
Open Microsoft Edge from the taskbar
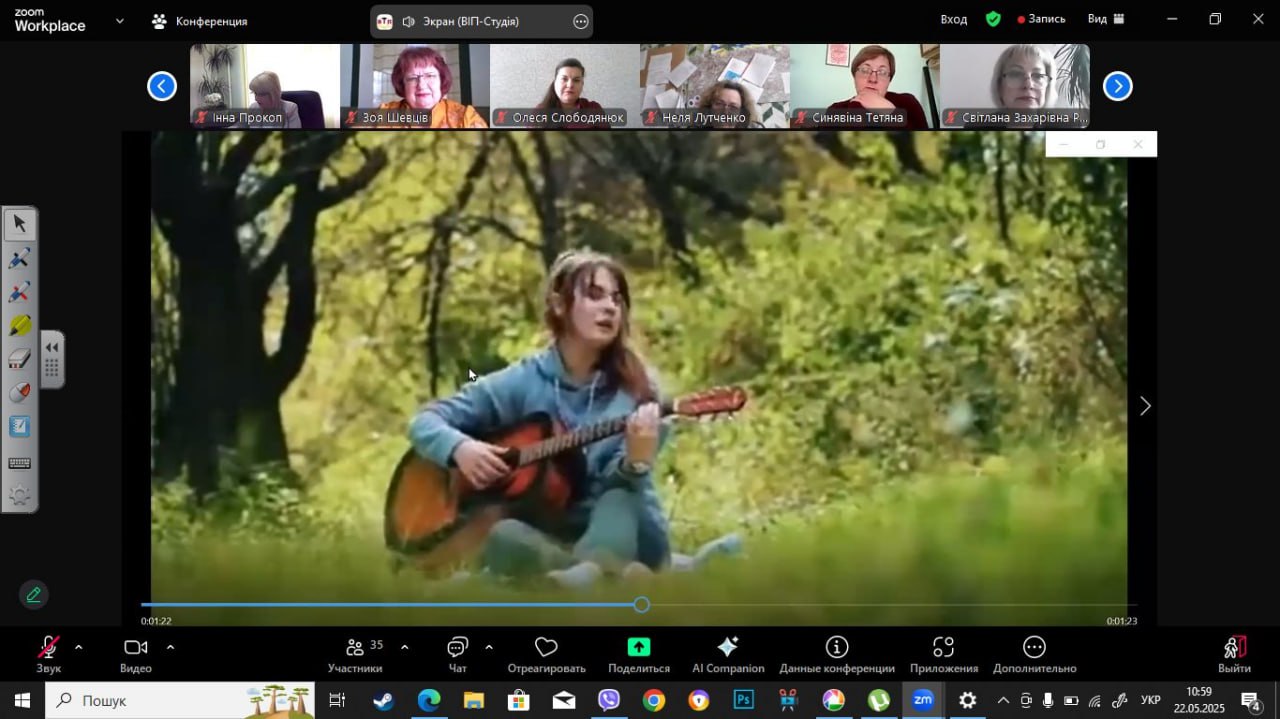pos(428,700)
